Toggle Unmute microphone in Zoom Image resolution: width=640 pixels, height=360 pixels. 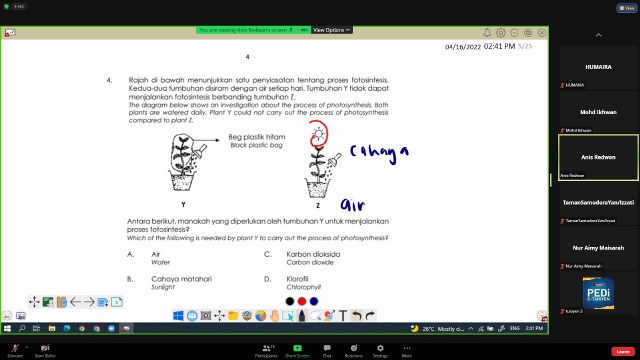pyautogui.click(x=15, y=350)
